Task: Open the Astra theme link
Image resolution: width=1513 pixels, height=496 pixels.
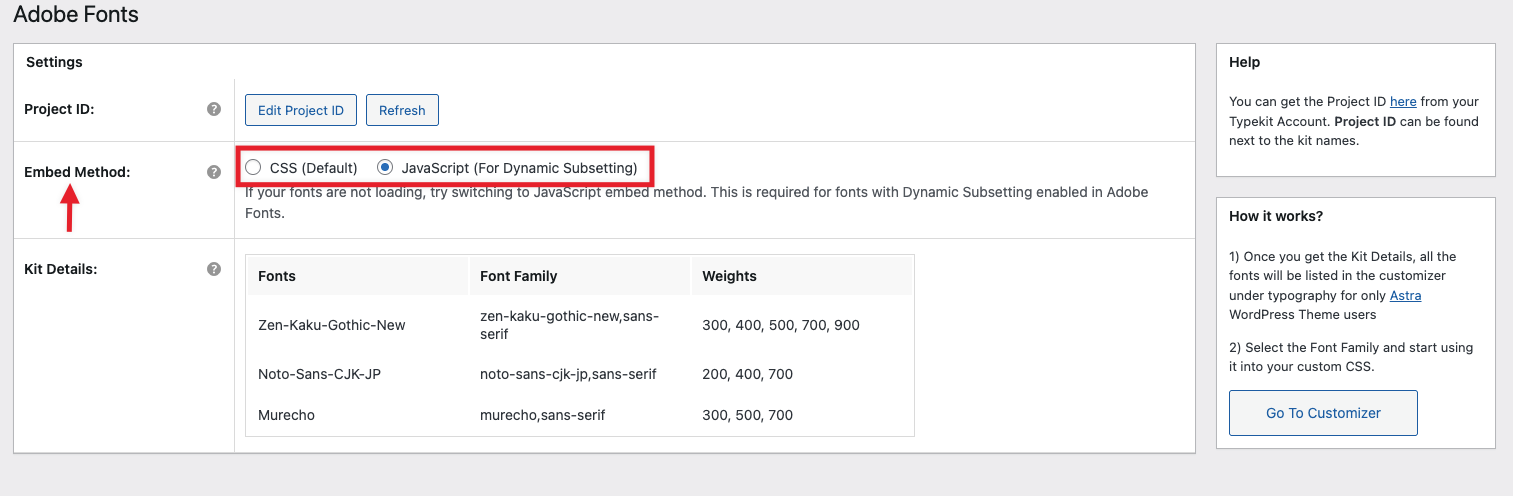Action: (1405, 295)
